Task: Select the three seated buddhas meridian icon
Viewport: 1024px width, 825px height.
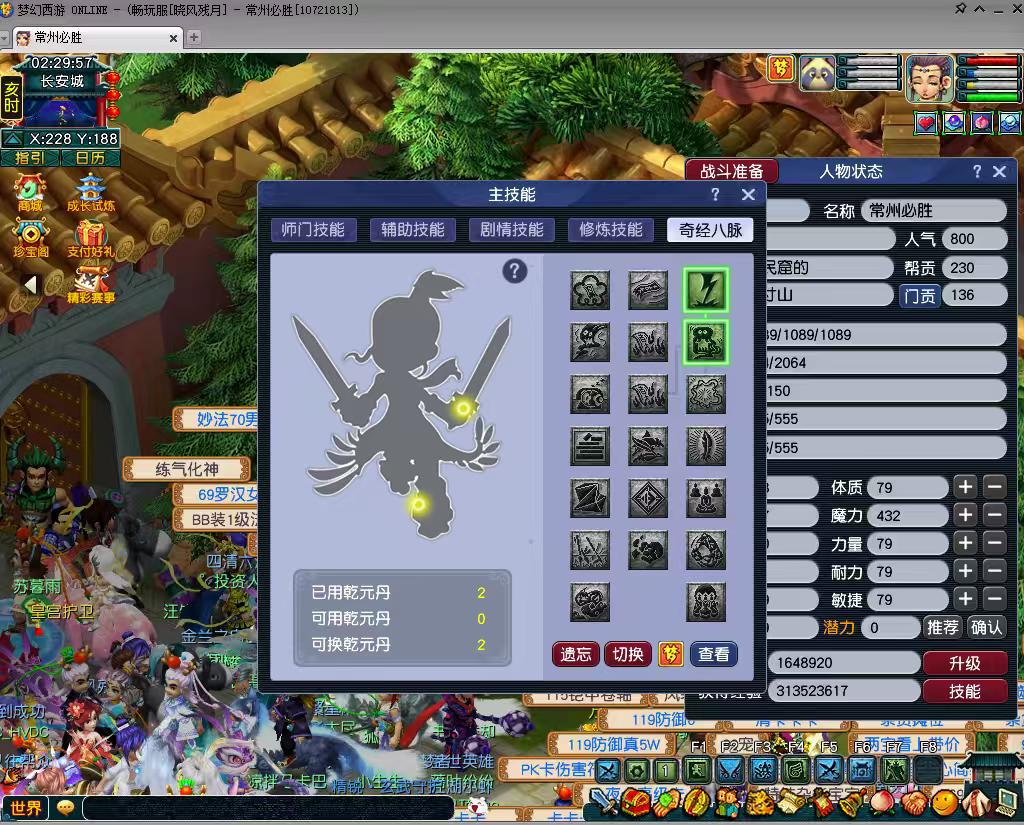Action: point(706,498)
